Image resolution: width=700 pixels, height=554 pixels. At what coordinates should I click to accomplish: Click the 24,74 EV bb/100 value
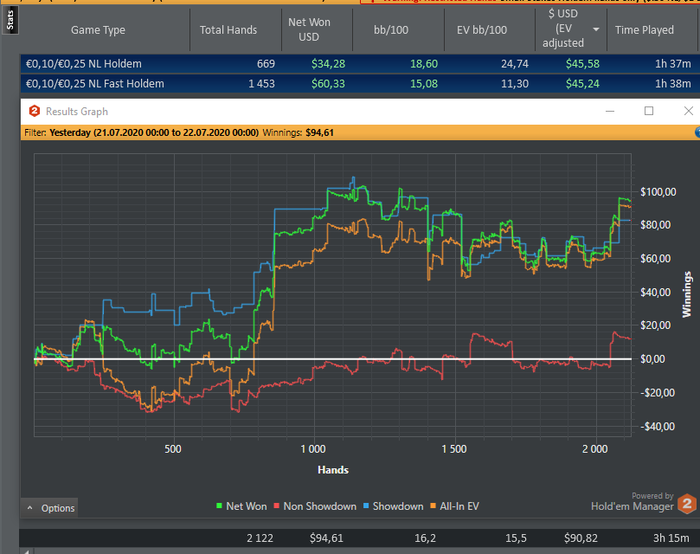pyautogui.click(x=515, y=64)
